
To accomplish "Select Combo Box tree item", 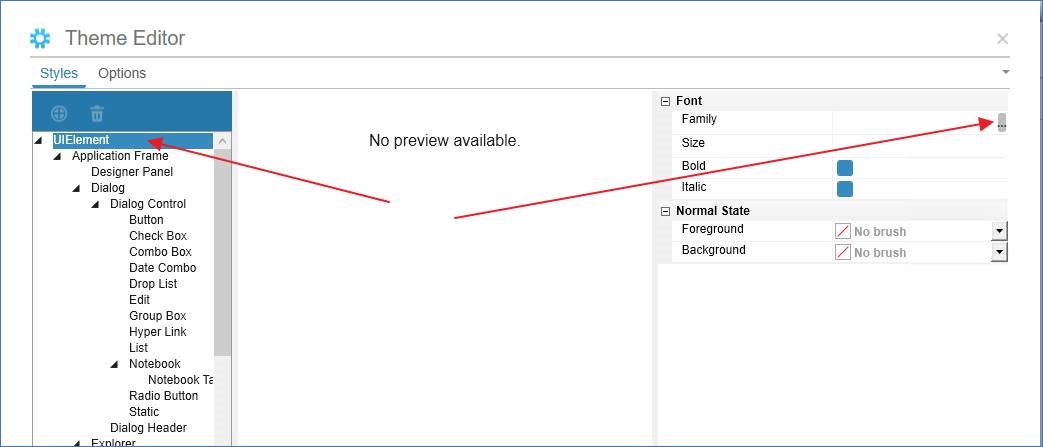I will click(160, 251).
